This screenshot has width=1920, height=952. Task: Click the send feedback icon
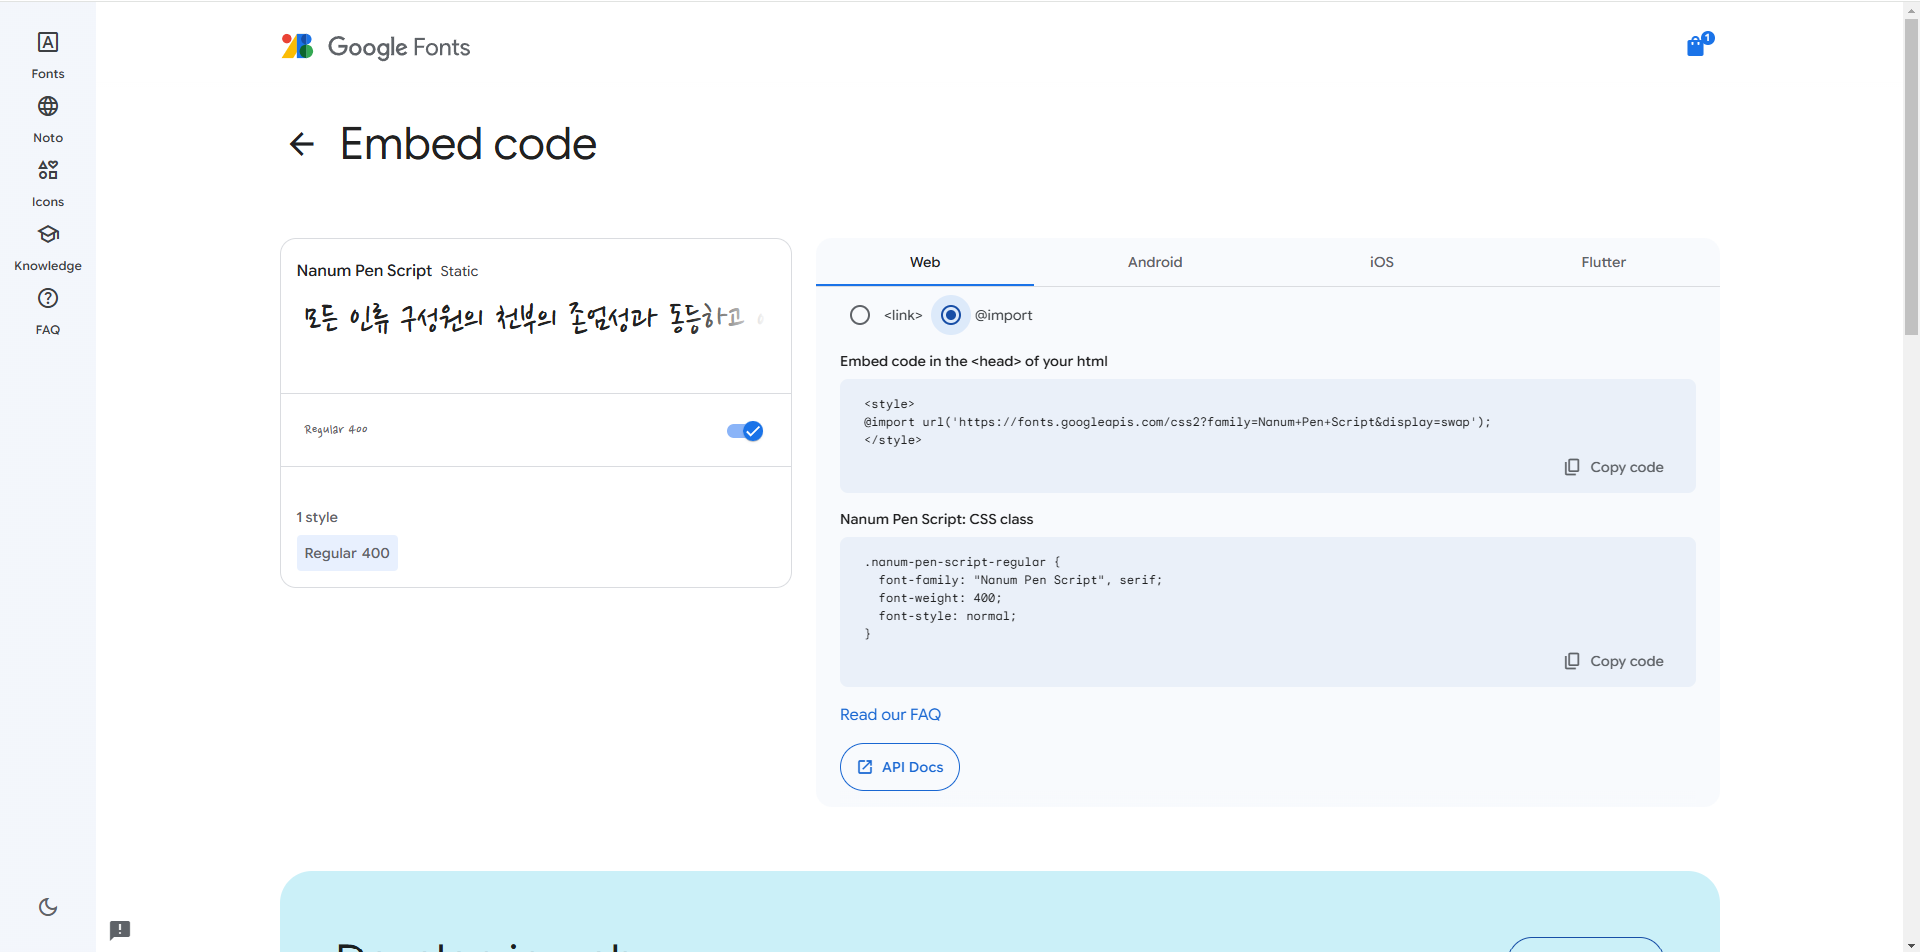tap(120, 930)
